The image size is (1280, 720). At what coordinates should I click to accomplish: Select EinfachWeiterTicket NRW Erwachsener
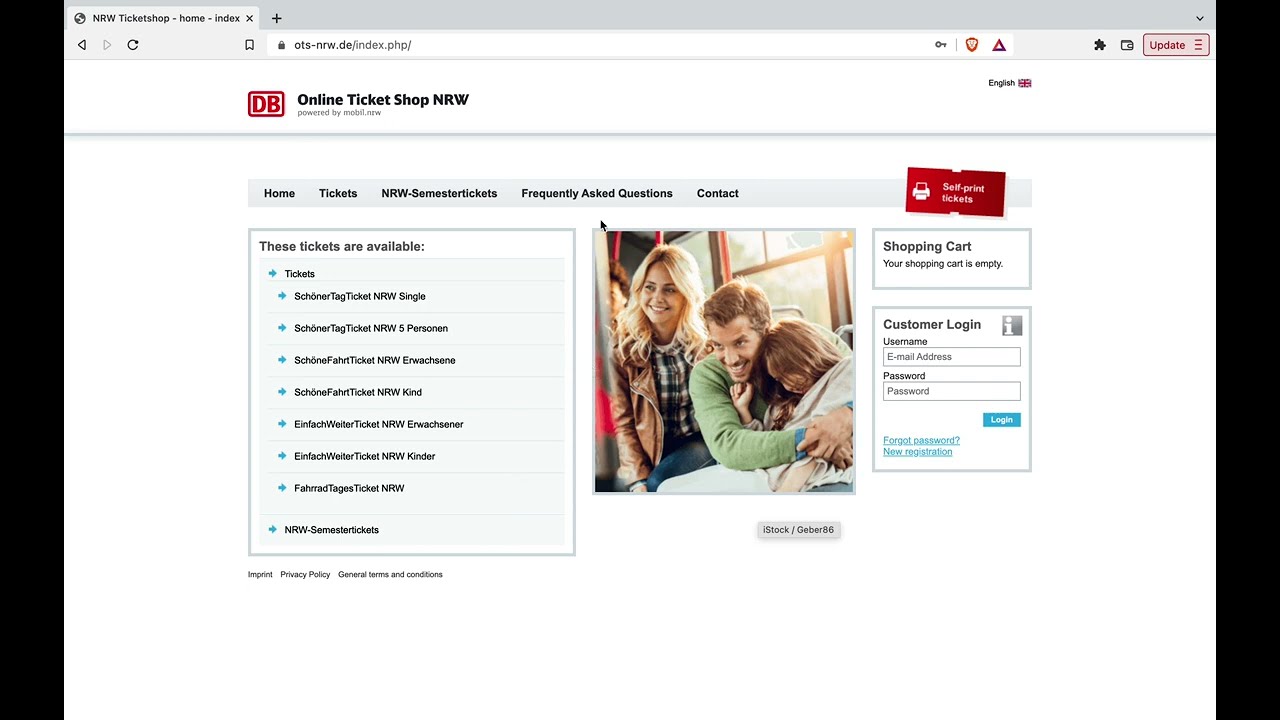(379, 424)
